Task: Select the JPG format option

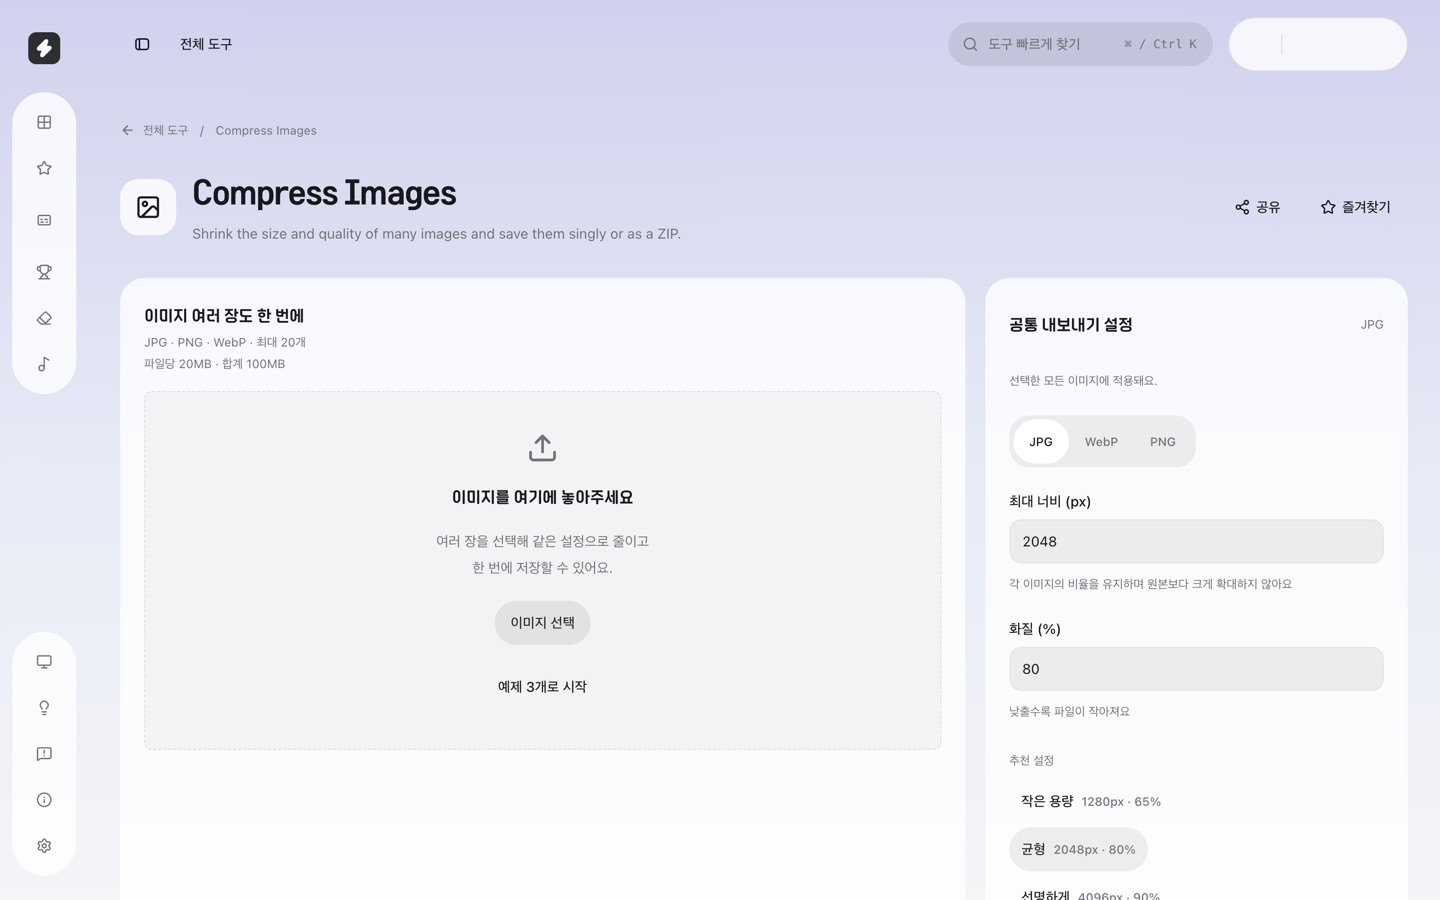Action: click(1041, 441)
